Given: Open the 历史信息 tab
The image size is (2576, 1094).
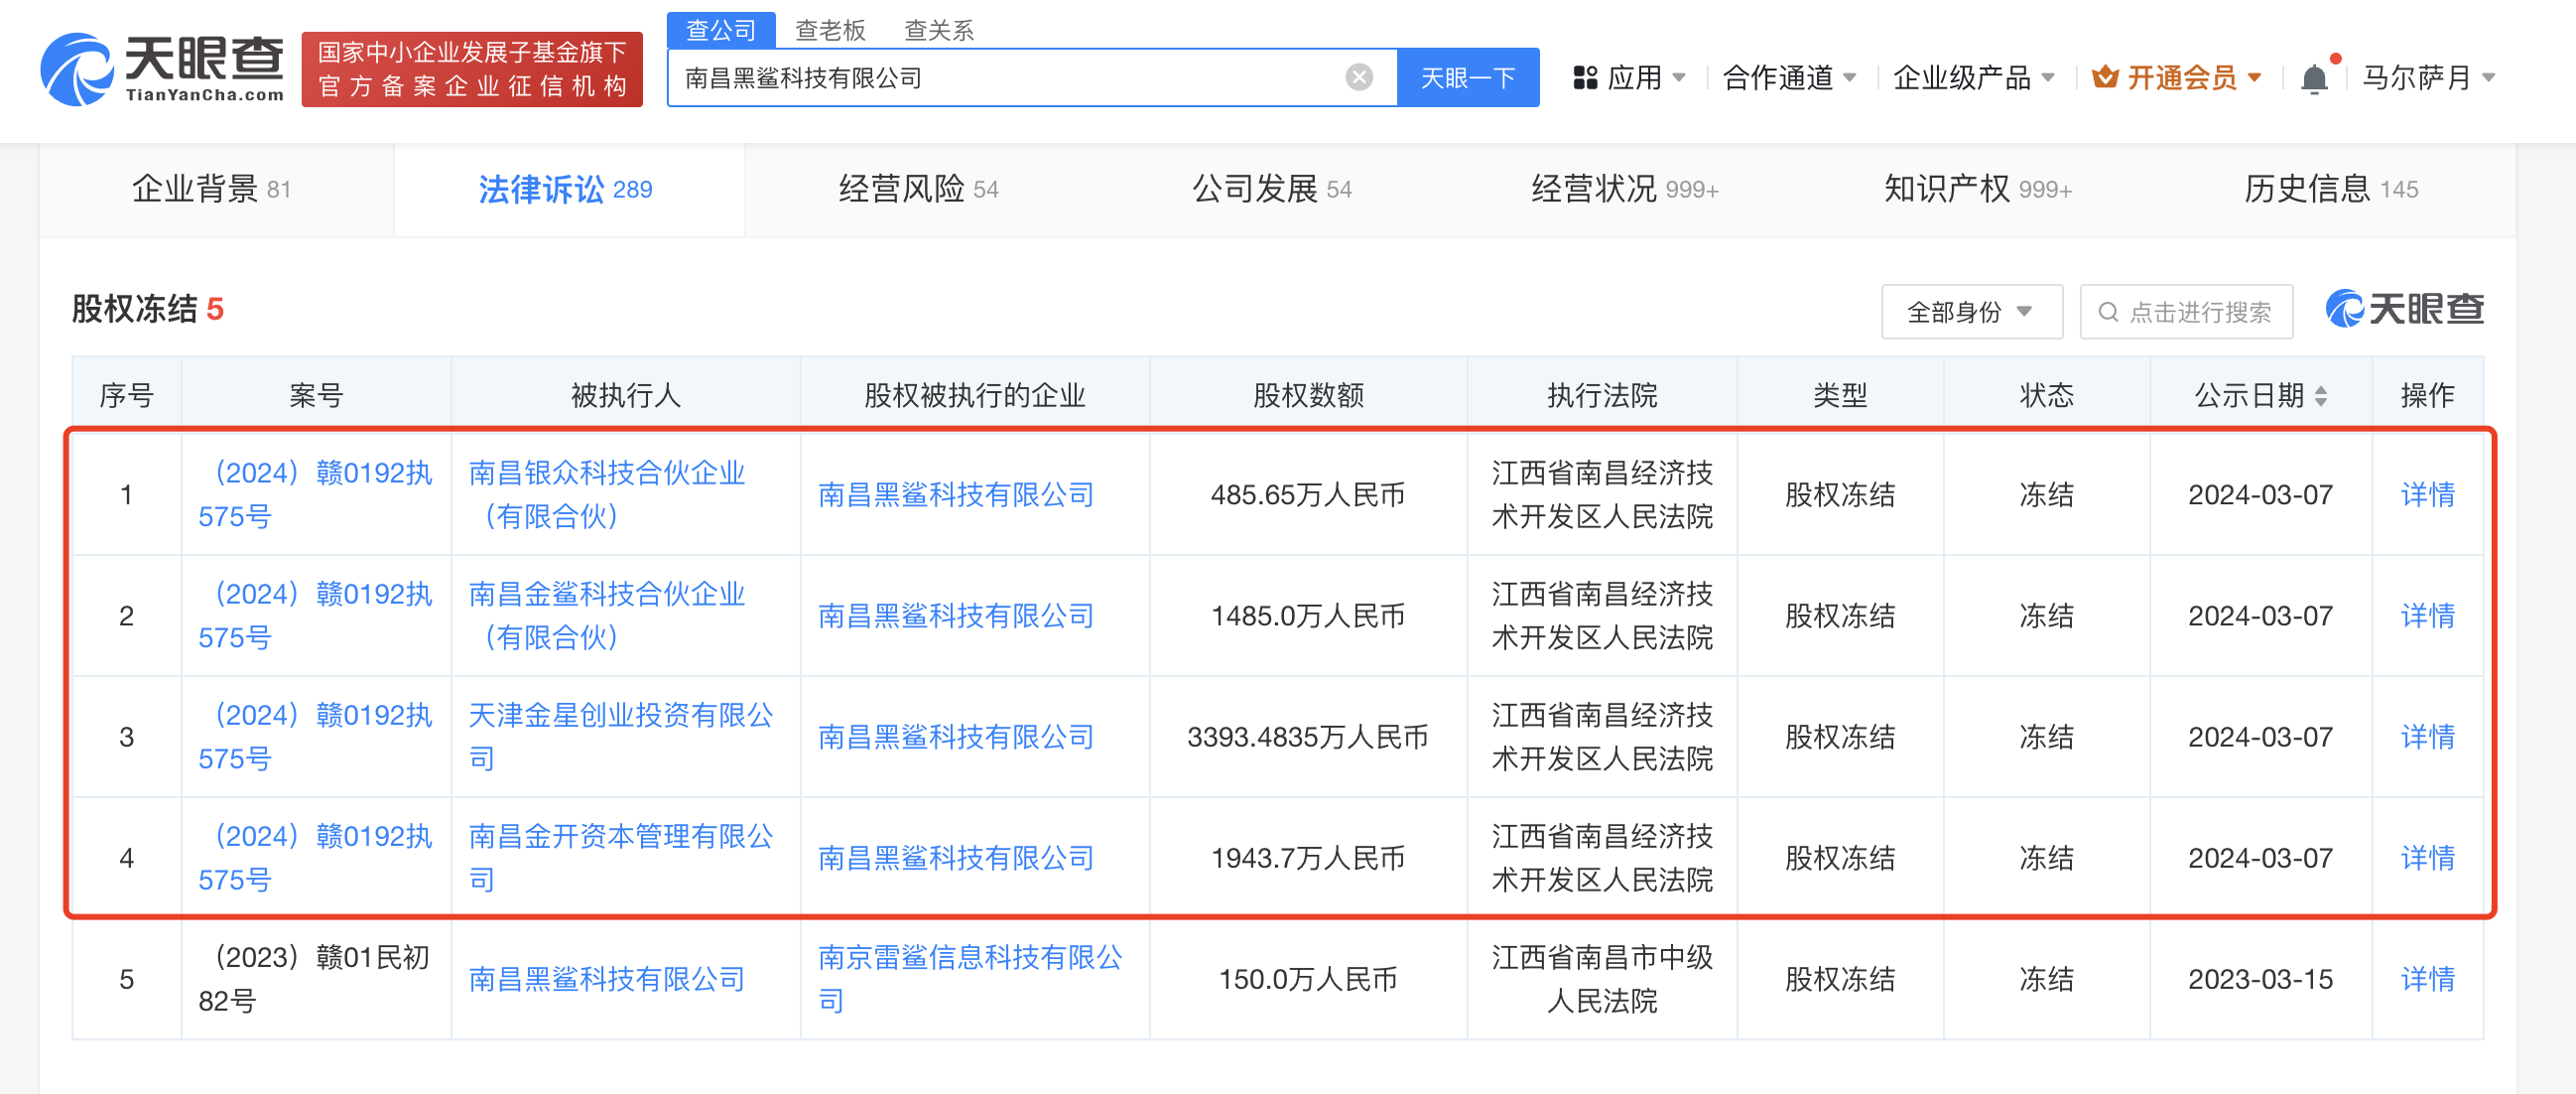Looking at the screenshot, I should click(2331, 189).
